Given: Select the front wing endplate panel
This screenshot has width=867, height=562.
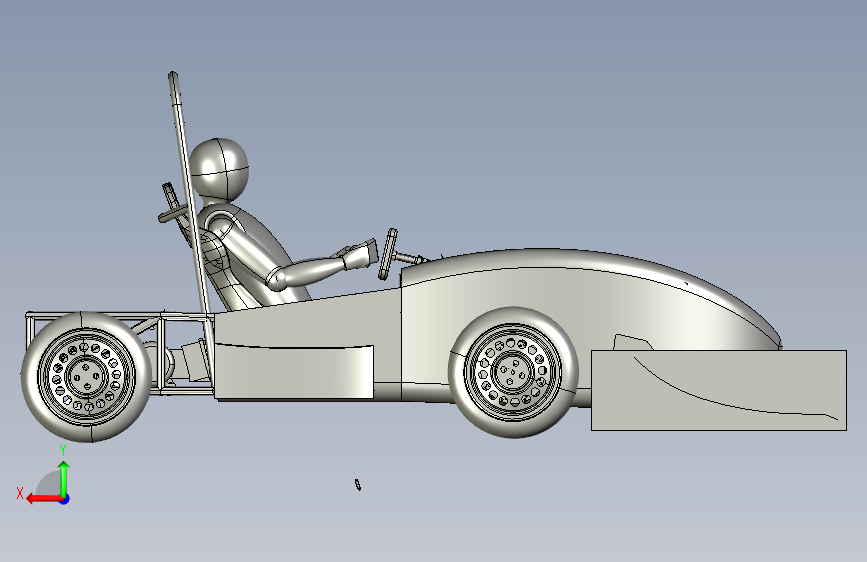Looking at the screenshot, I should [x=719, y=390].
